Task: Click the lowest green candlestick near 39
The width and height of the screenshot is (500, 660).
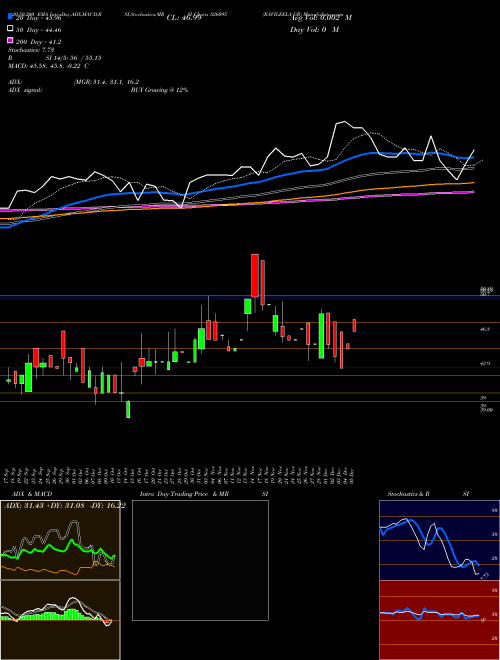Action: [x=128, y=409]
